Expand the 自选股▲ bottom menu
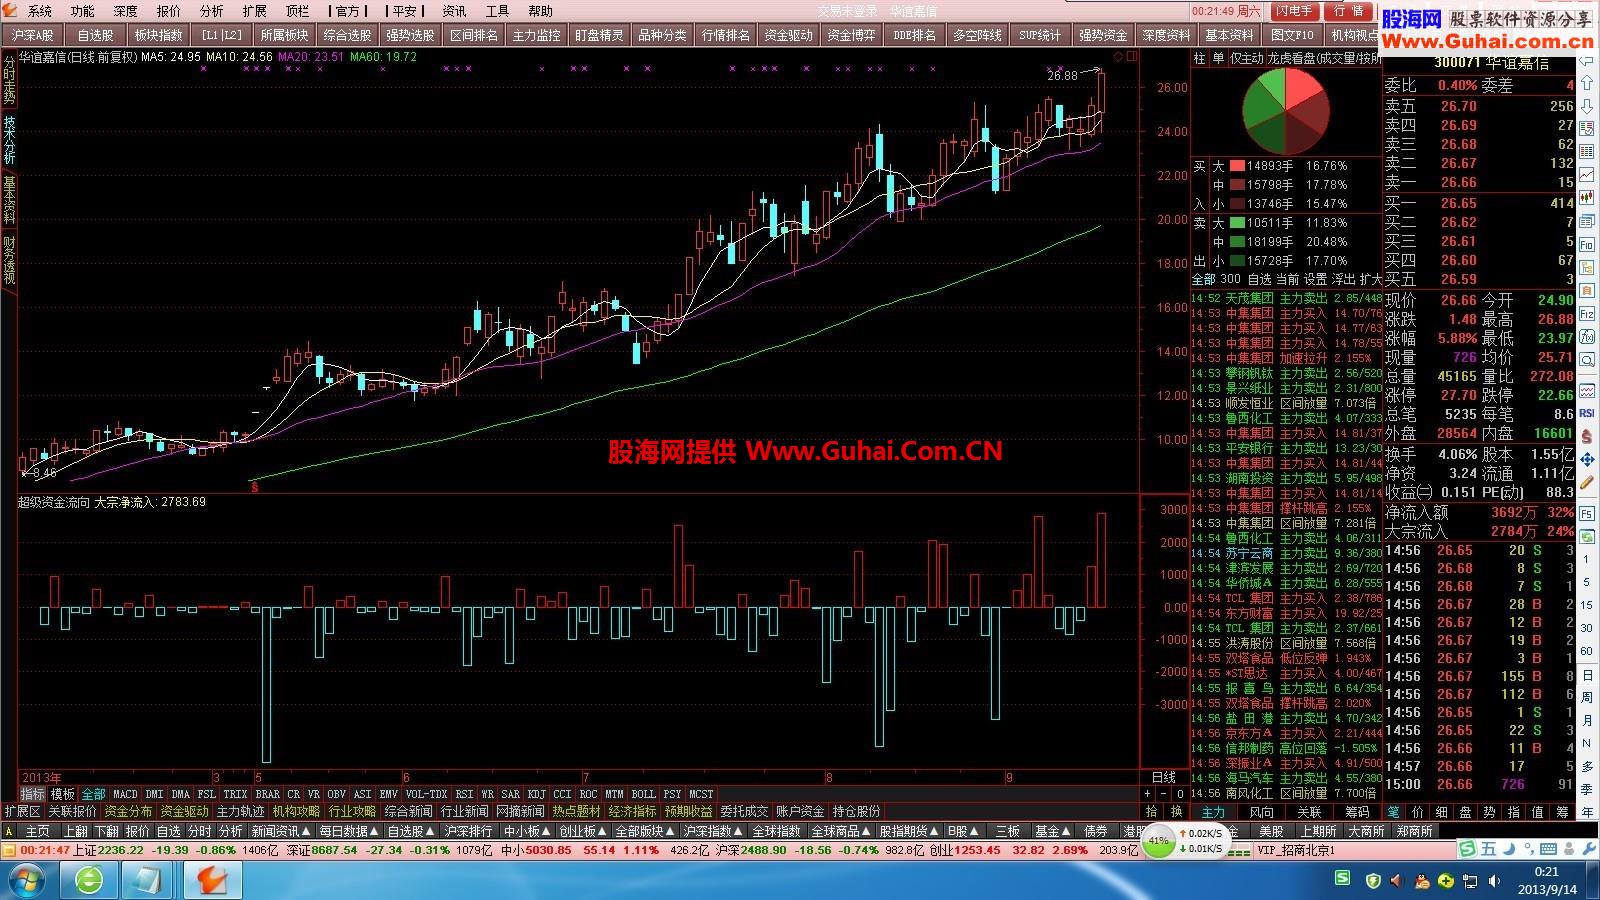Screen dimensions: 1600x900 pos(411,831)
